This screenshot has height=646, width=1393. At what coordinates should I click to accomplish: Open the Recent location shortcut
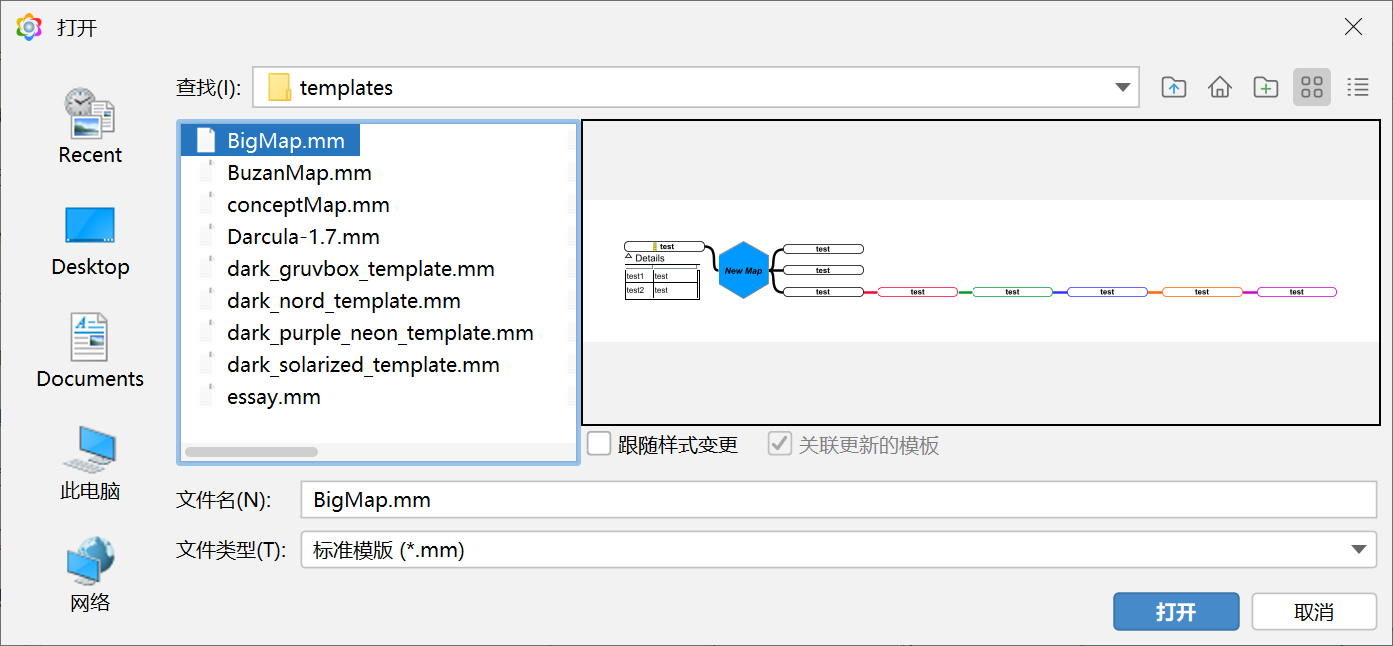[90, 126]
